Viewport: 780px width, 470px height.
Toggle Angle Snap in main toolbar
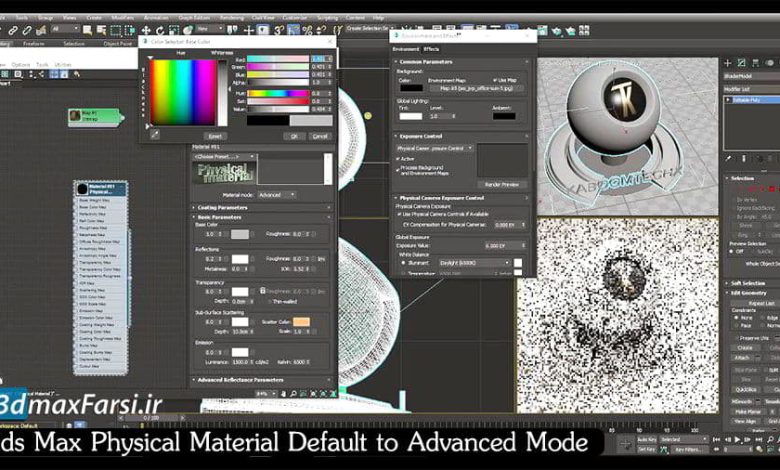[x=293, y=30]
